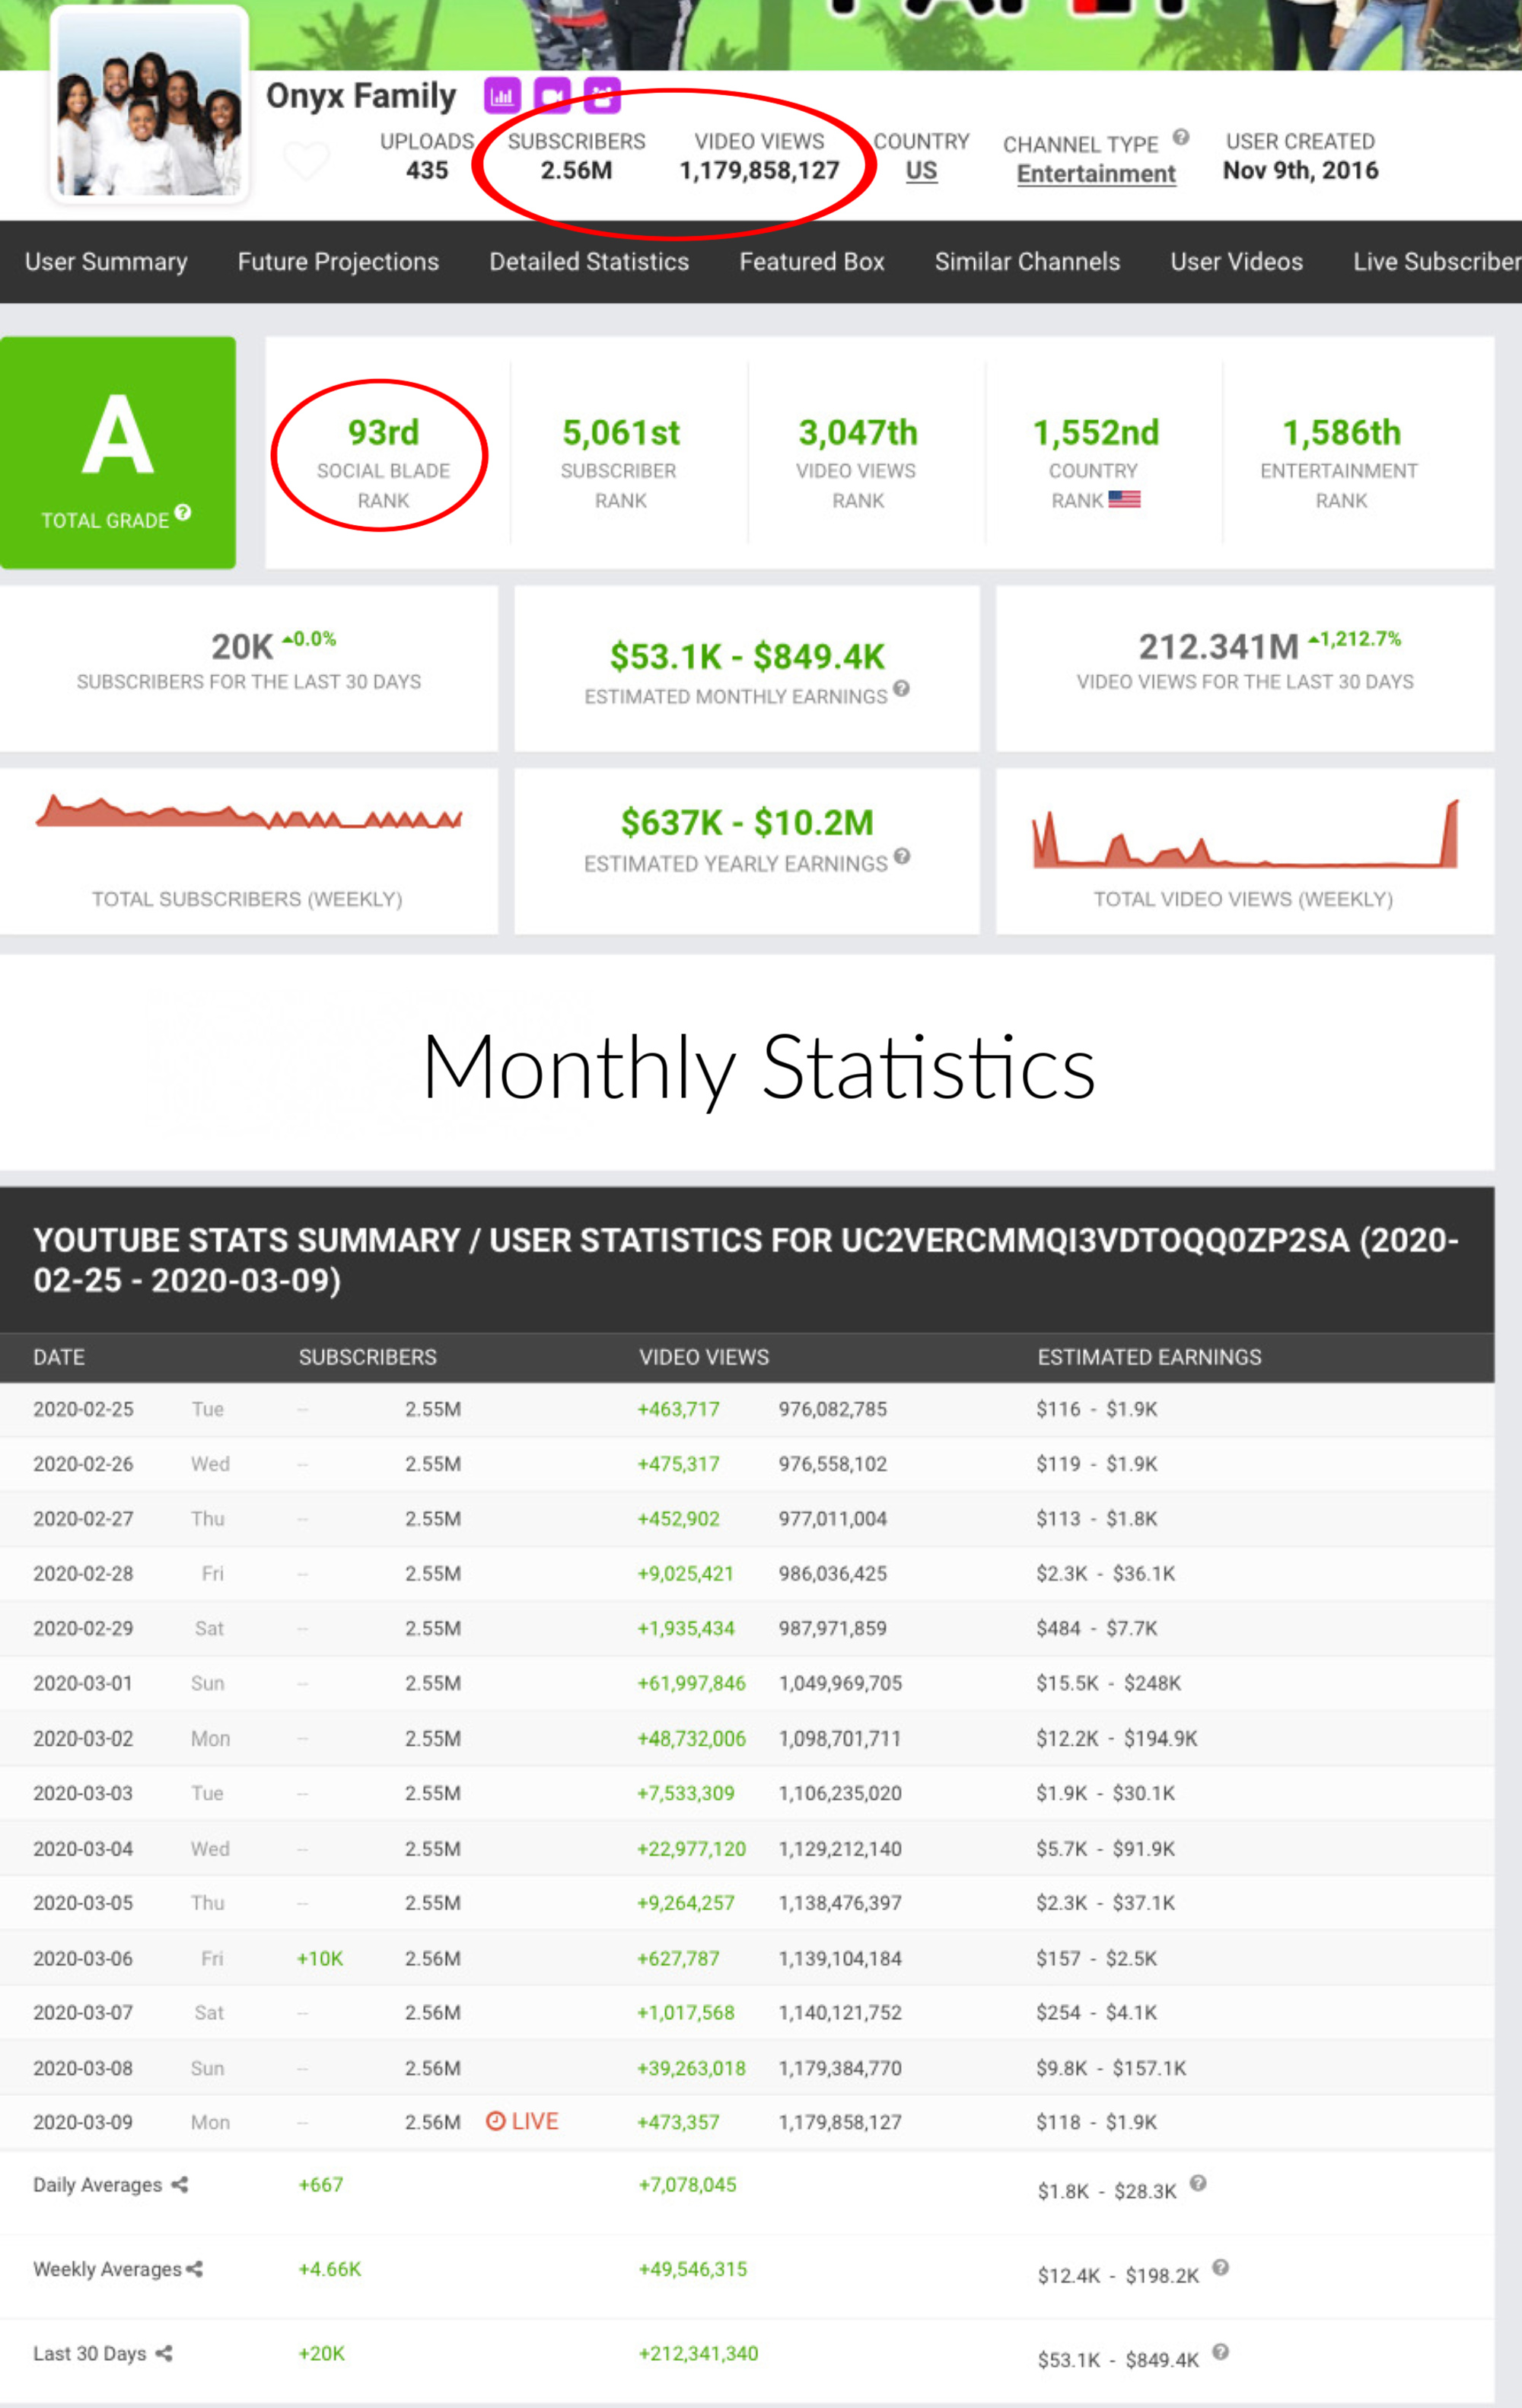The height and width of the screenshot is (2408, 1522).
Task: Click the +10K subscribers on 2020-03-06
Action: click(x=320, y=1958)
